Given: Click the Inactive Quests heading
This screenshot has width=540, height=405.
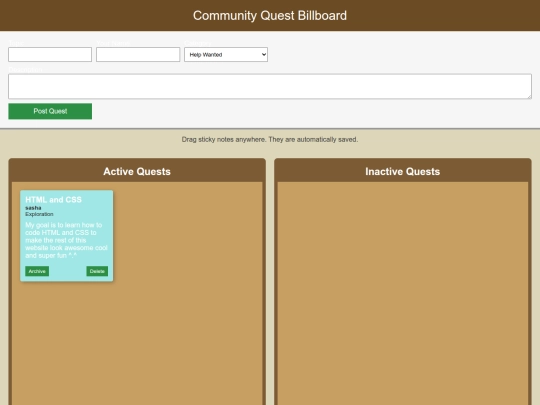Looking at the screenshot, I should point(403,172).
